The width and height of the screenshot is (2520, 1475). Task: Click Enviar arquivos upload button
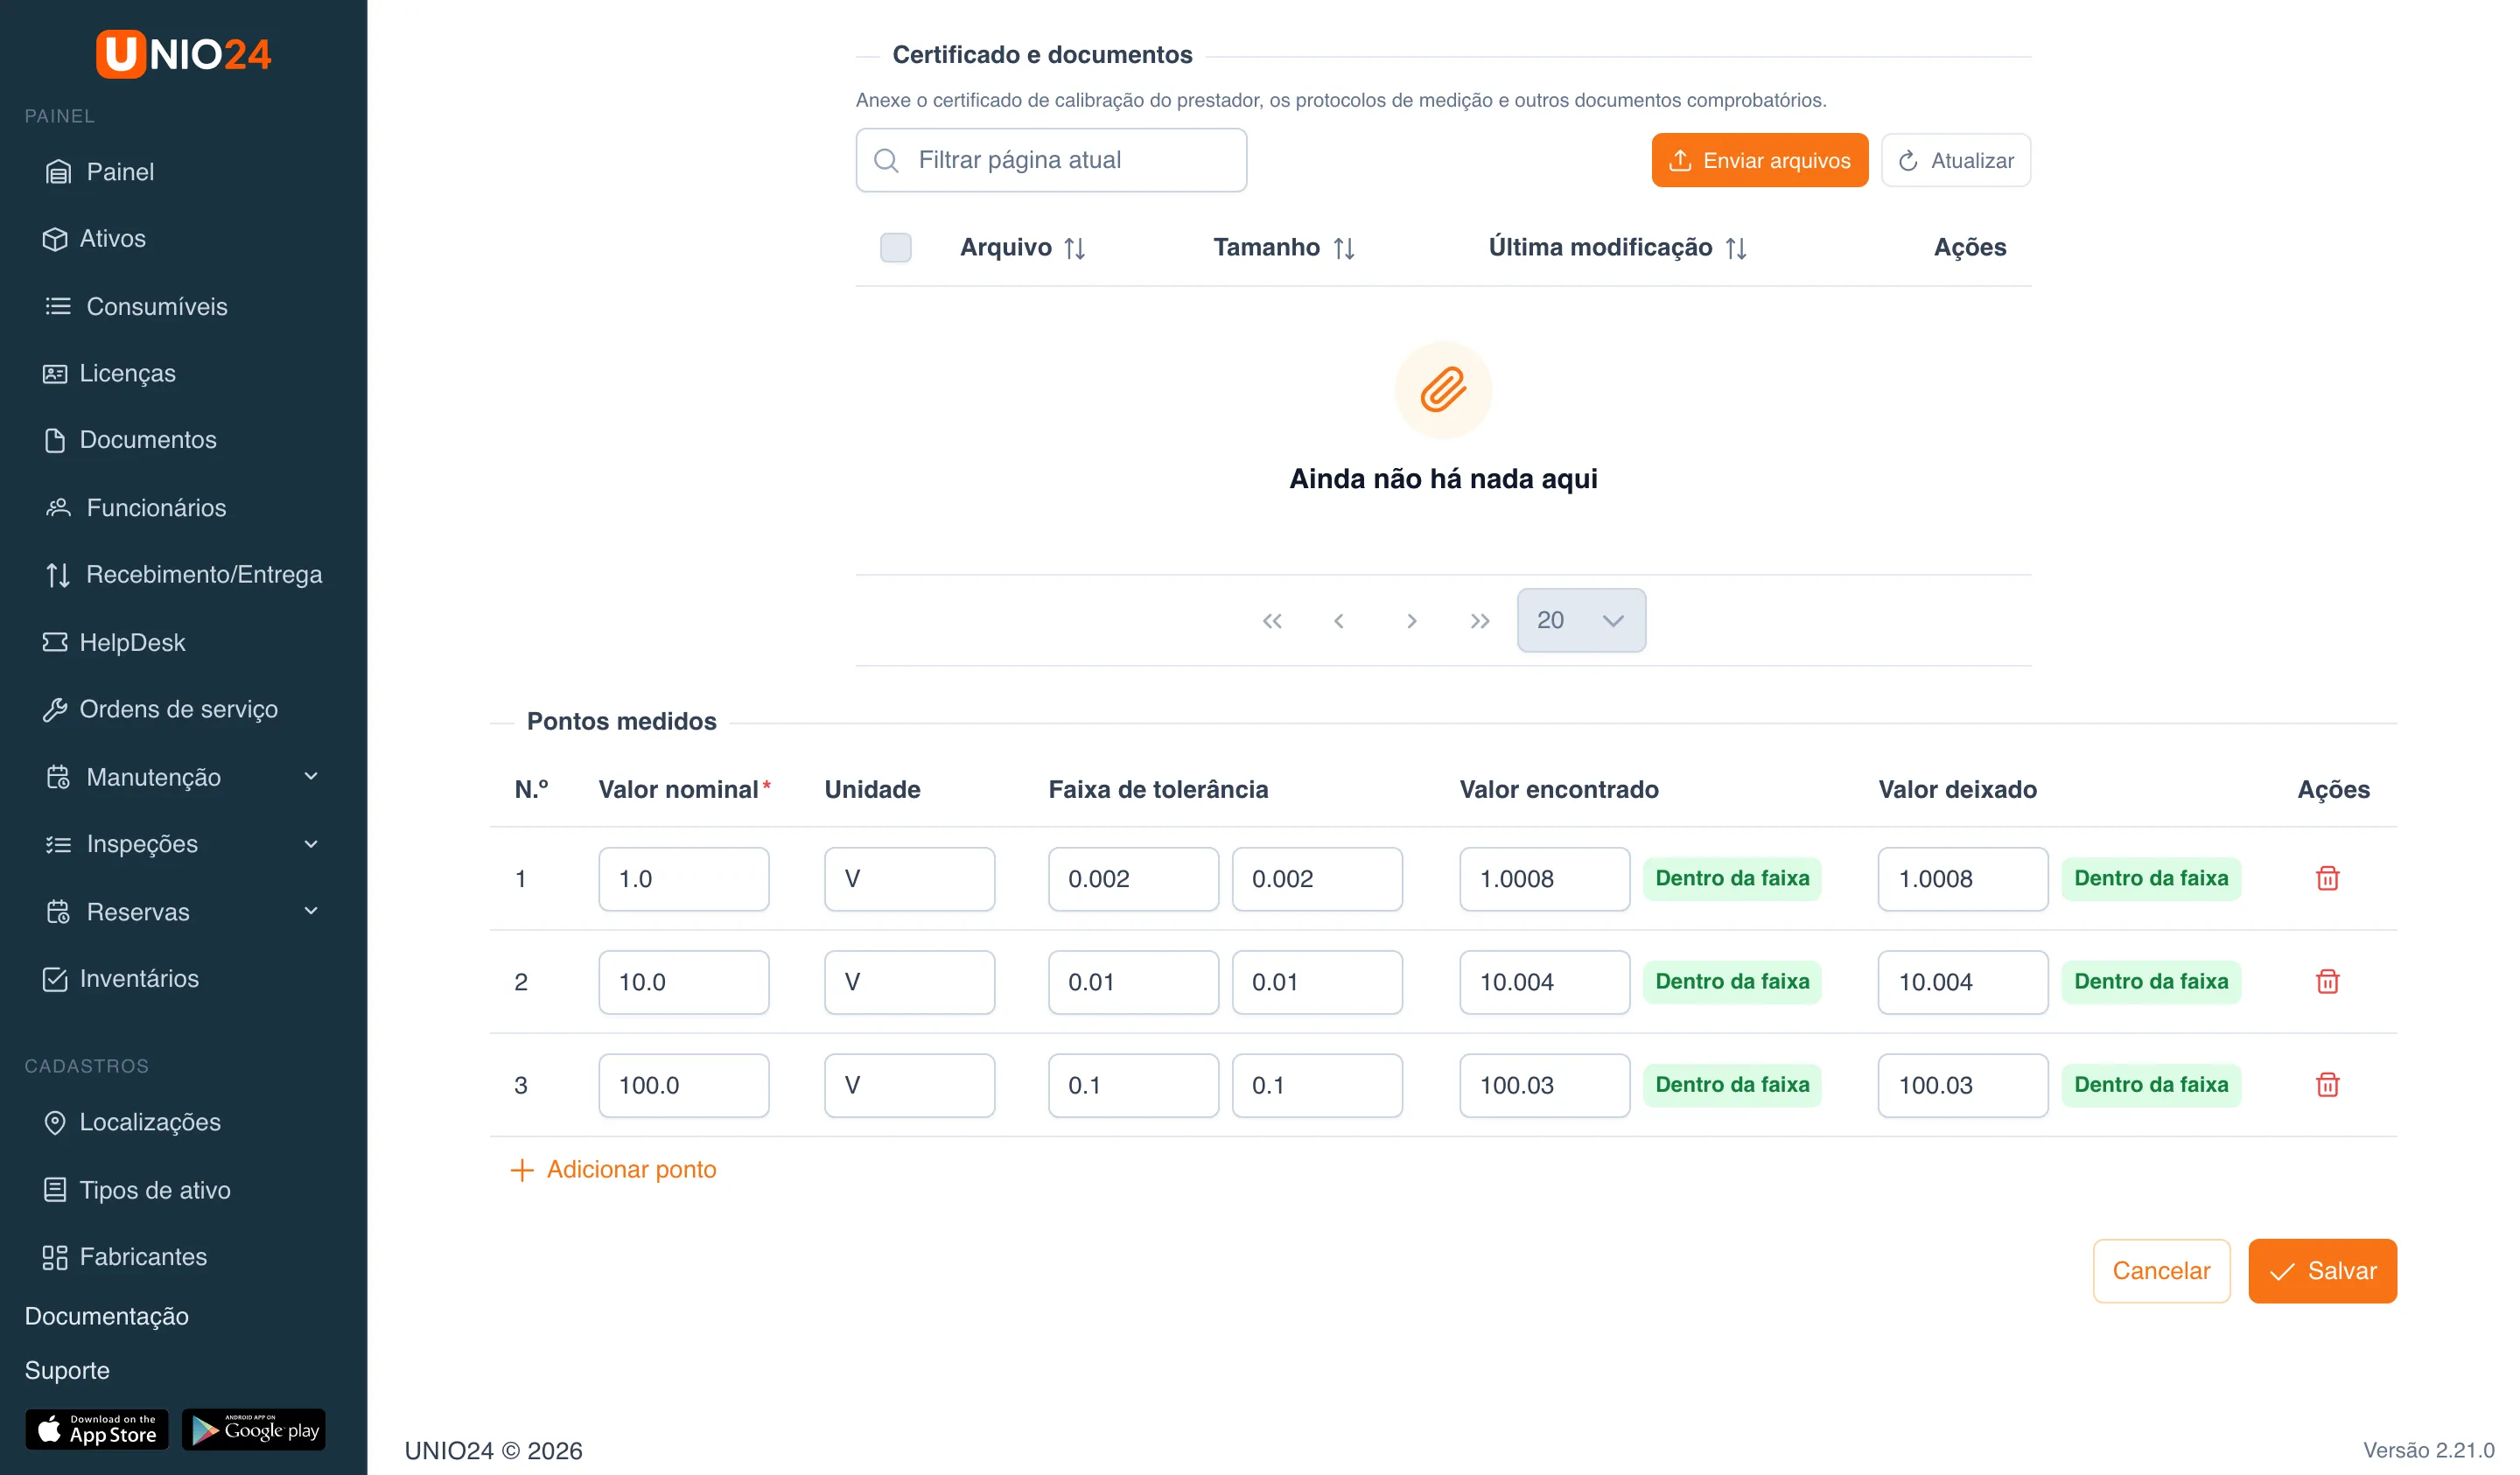point(1759,160)
